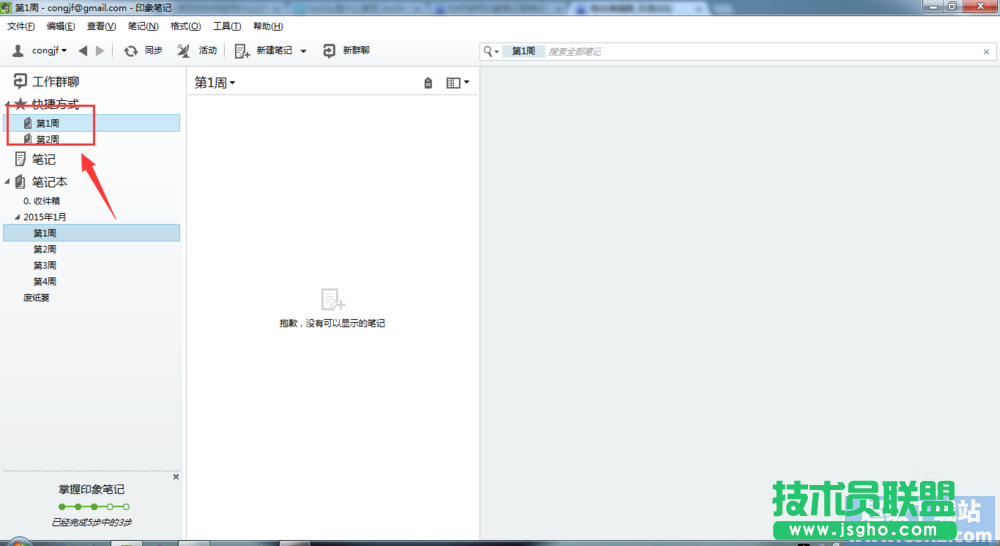Open the 新建笔记 dropdown arrow
The width and height of the screenshot is (1000, 546).
303,51
